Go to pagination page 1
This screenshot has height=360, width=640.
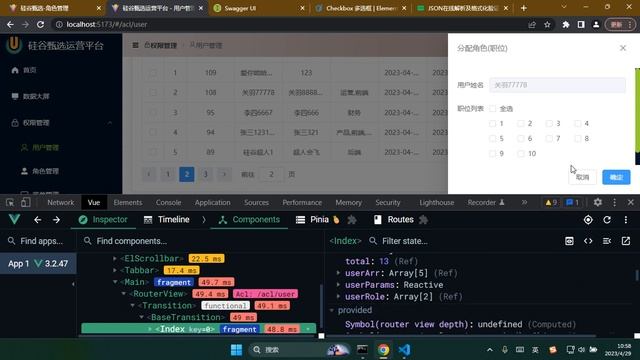point(167,174)
